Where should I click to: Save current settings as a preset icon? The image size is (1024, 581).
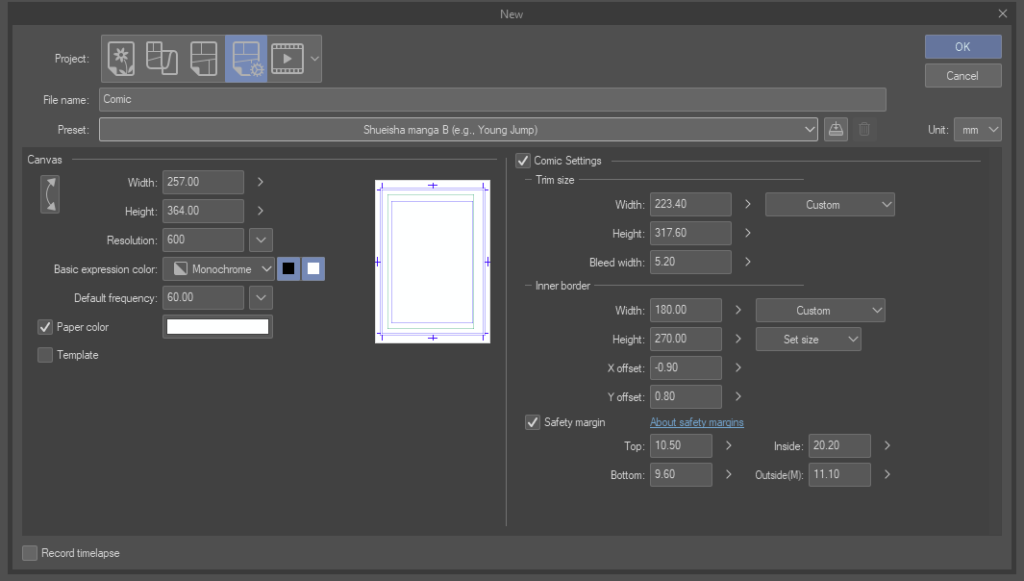pyautogui.click(x=835, y=129)
